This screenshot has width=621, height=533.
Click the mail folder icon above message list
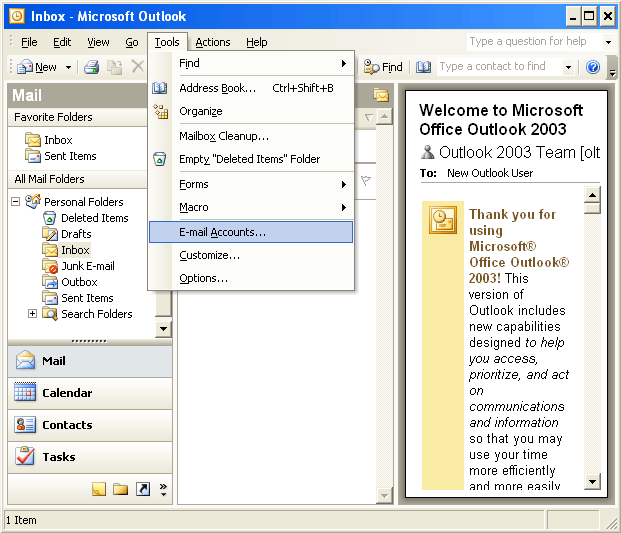coord(381,95)
